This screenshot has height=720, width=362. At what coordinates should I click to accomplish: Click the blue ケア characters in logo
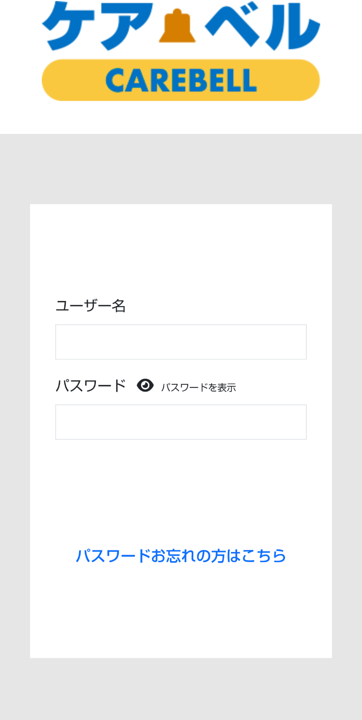tap(97, 26)
